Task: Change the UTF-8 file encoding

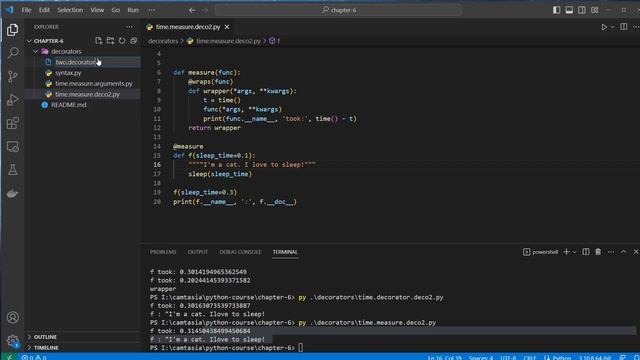Action: 508,358
